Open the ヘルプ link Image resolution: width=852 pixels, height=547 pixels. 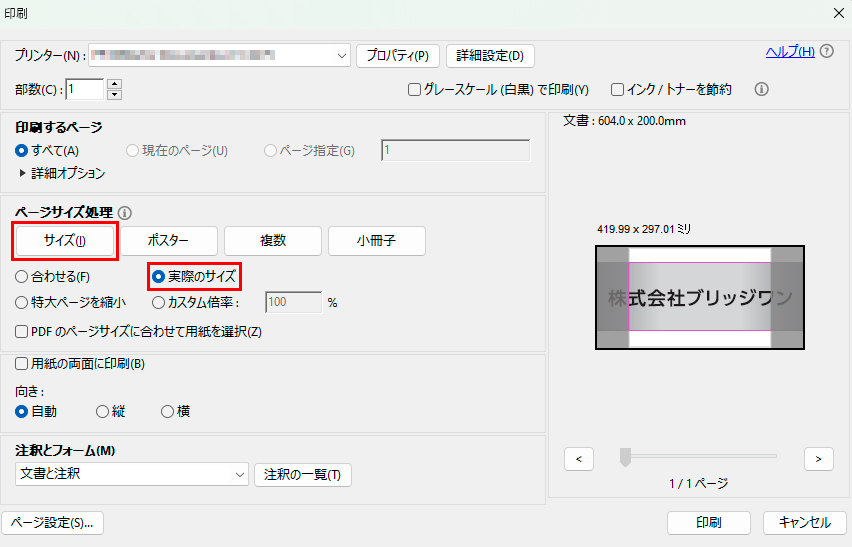[x=789, y=52]
